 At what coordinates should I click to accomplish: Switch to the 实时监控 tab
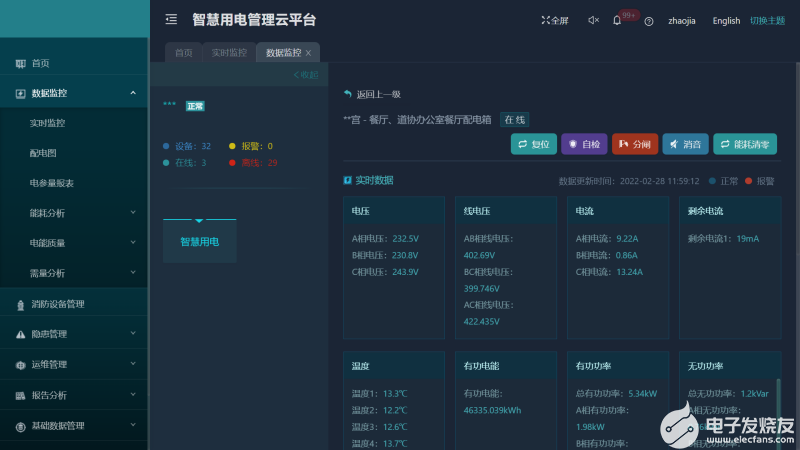tap(229, 53)
